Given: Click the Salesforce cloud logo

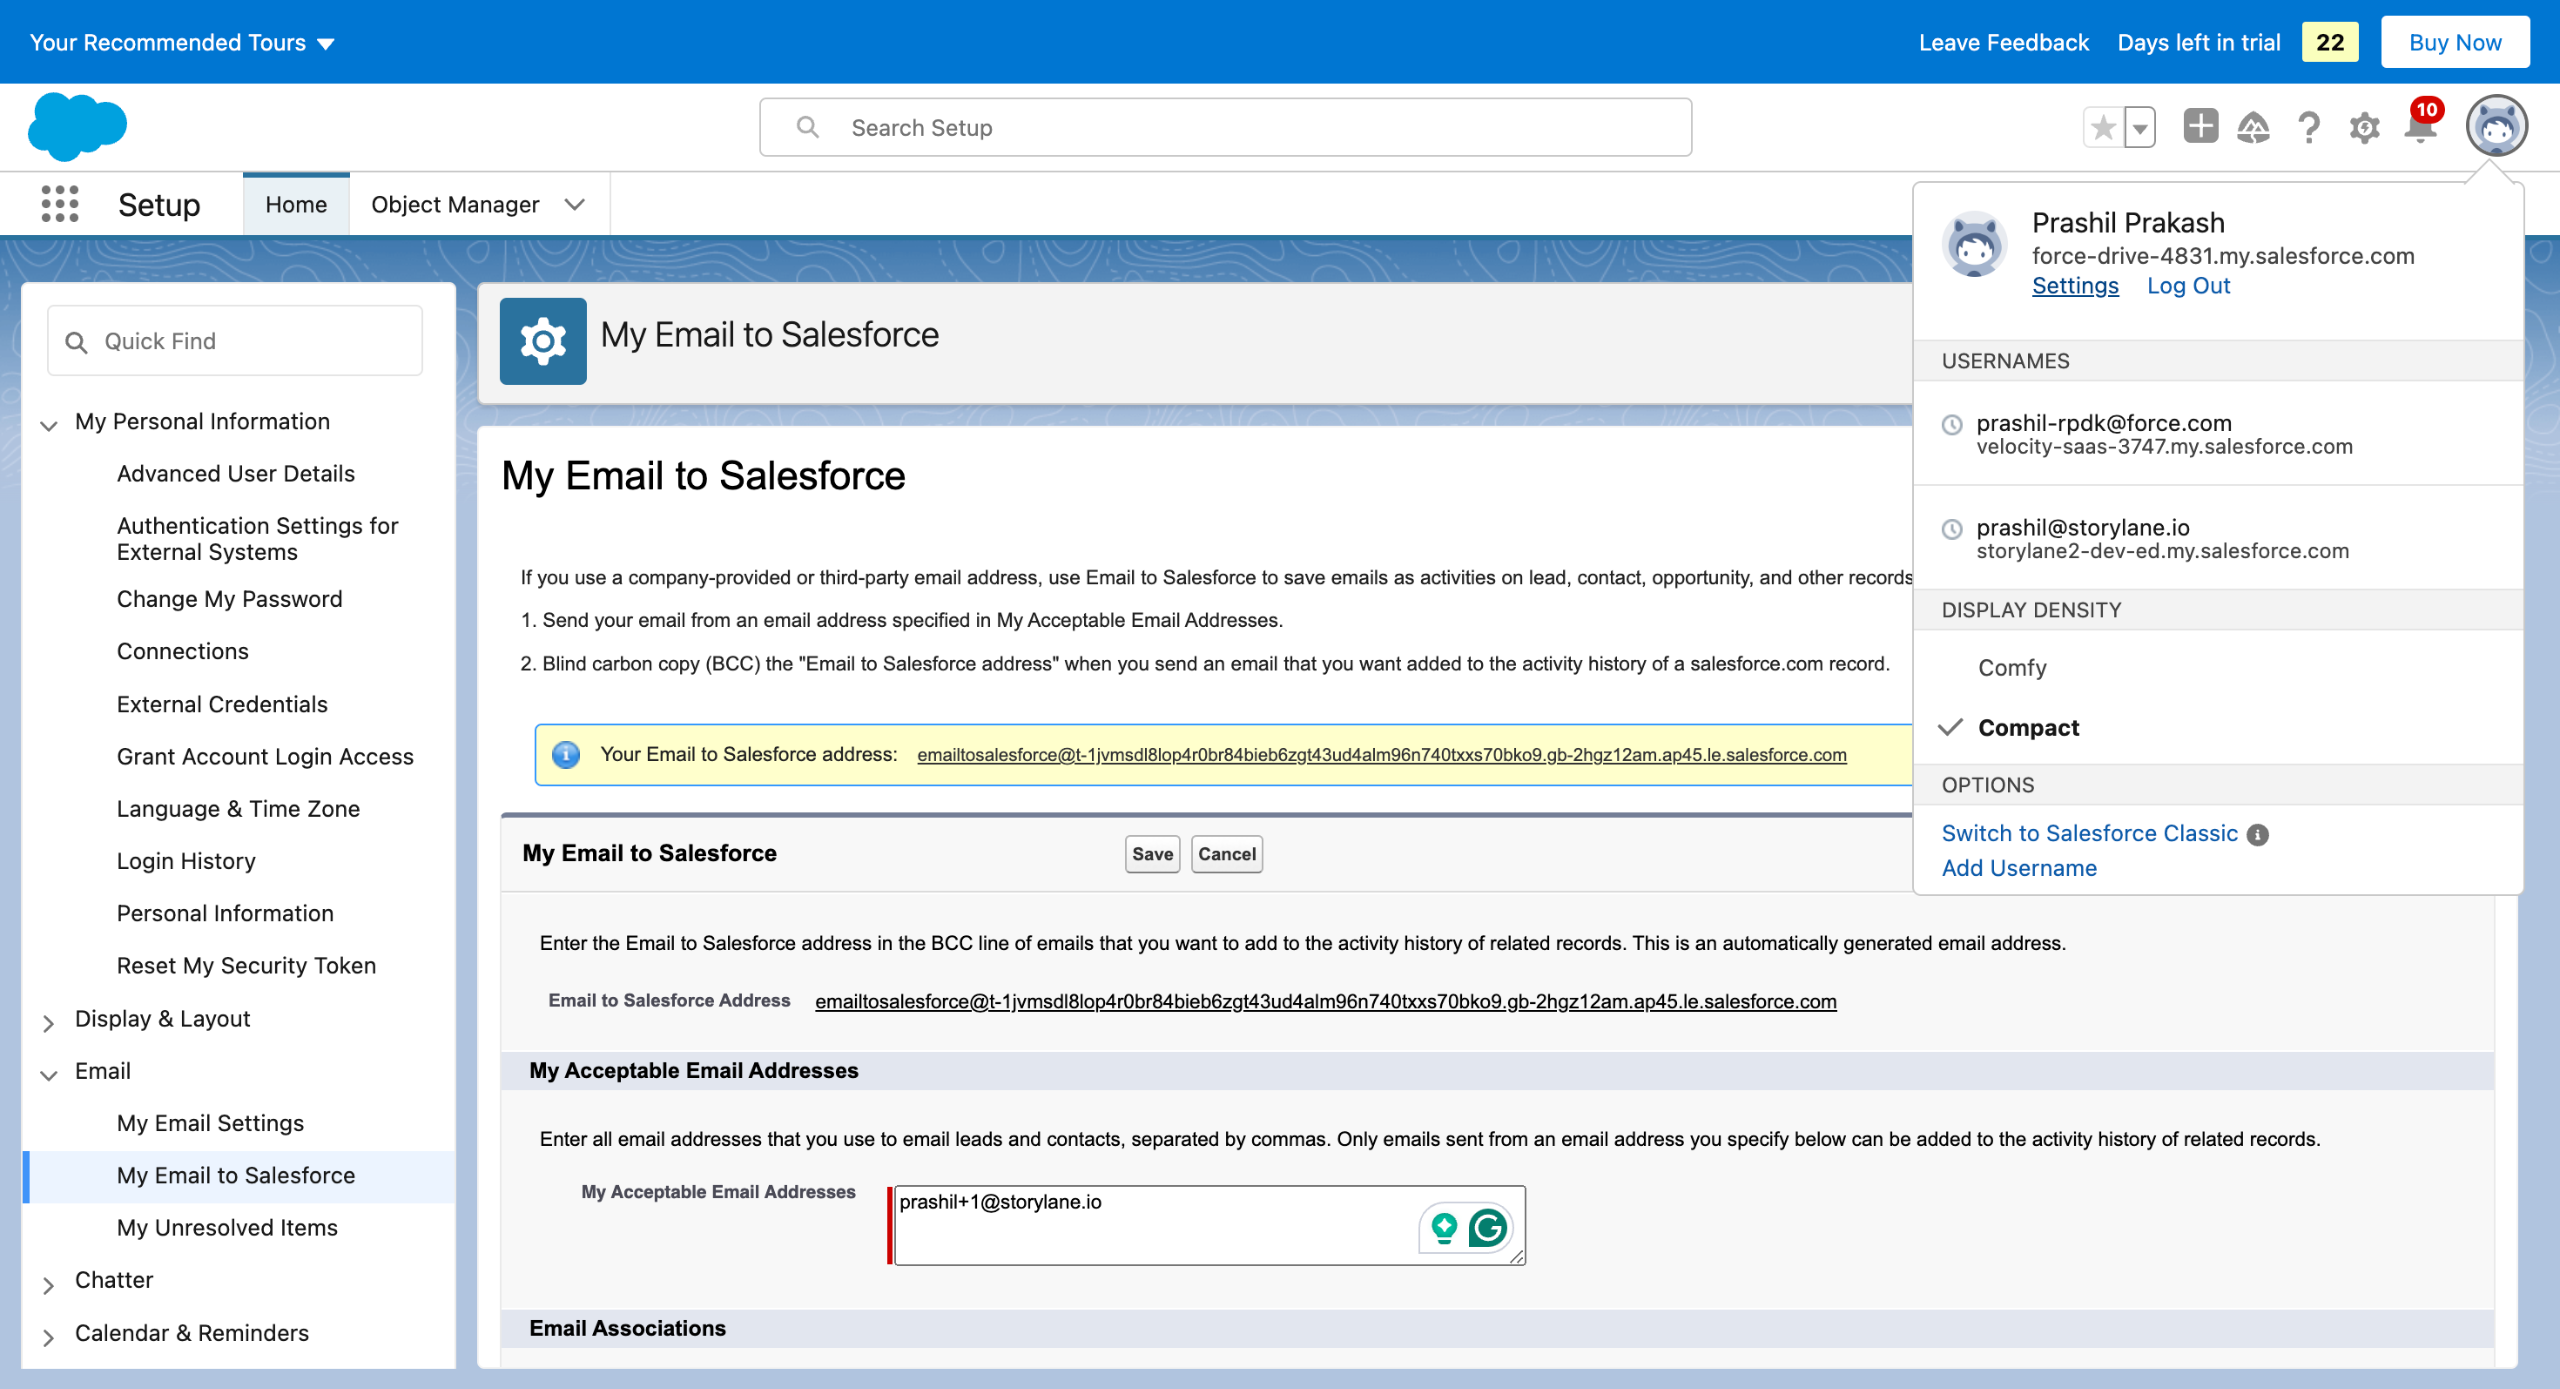Looking at the screenshot, I should (x=78, y=127).
